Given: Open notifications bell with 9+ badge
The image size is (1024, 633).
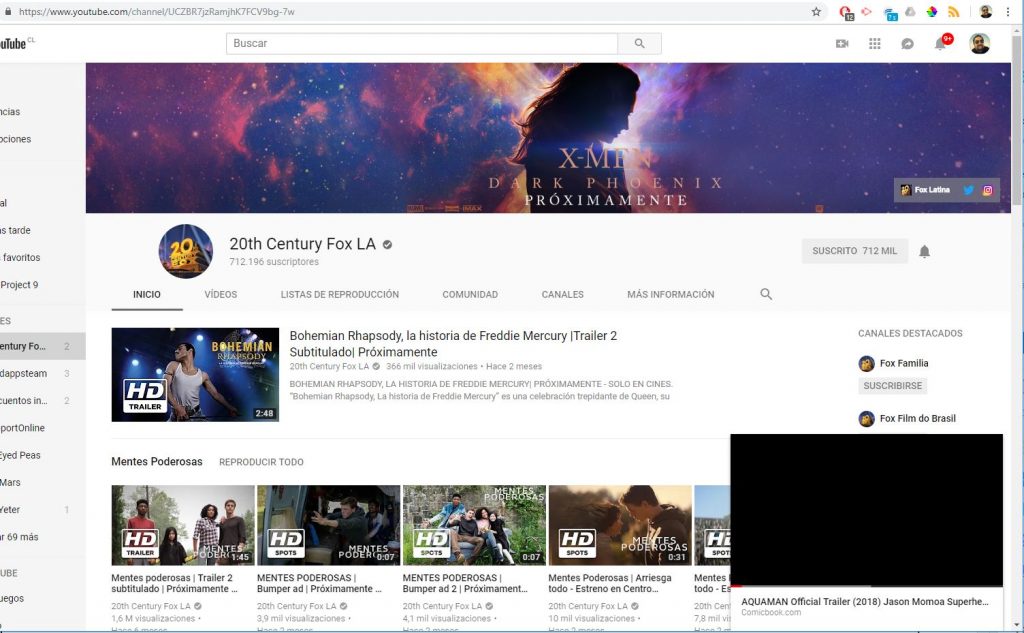Looking at the screenshot, I should coord(941,43).
